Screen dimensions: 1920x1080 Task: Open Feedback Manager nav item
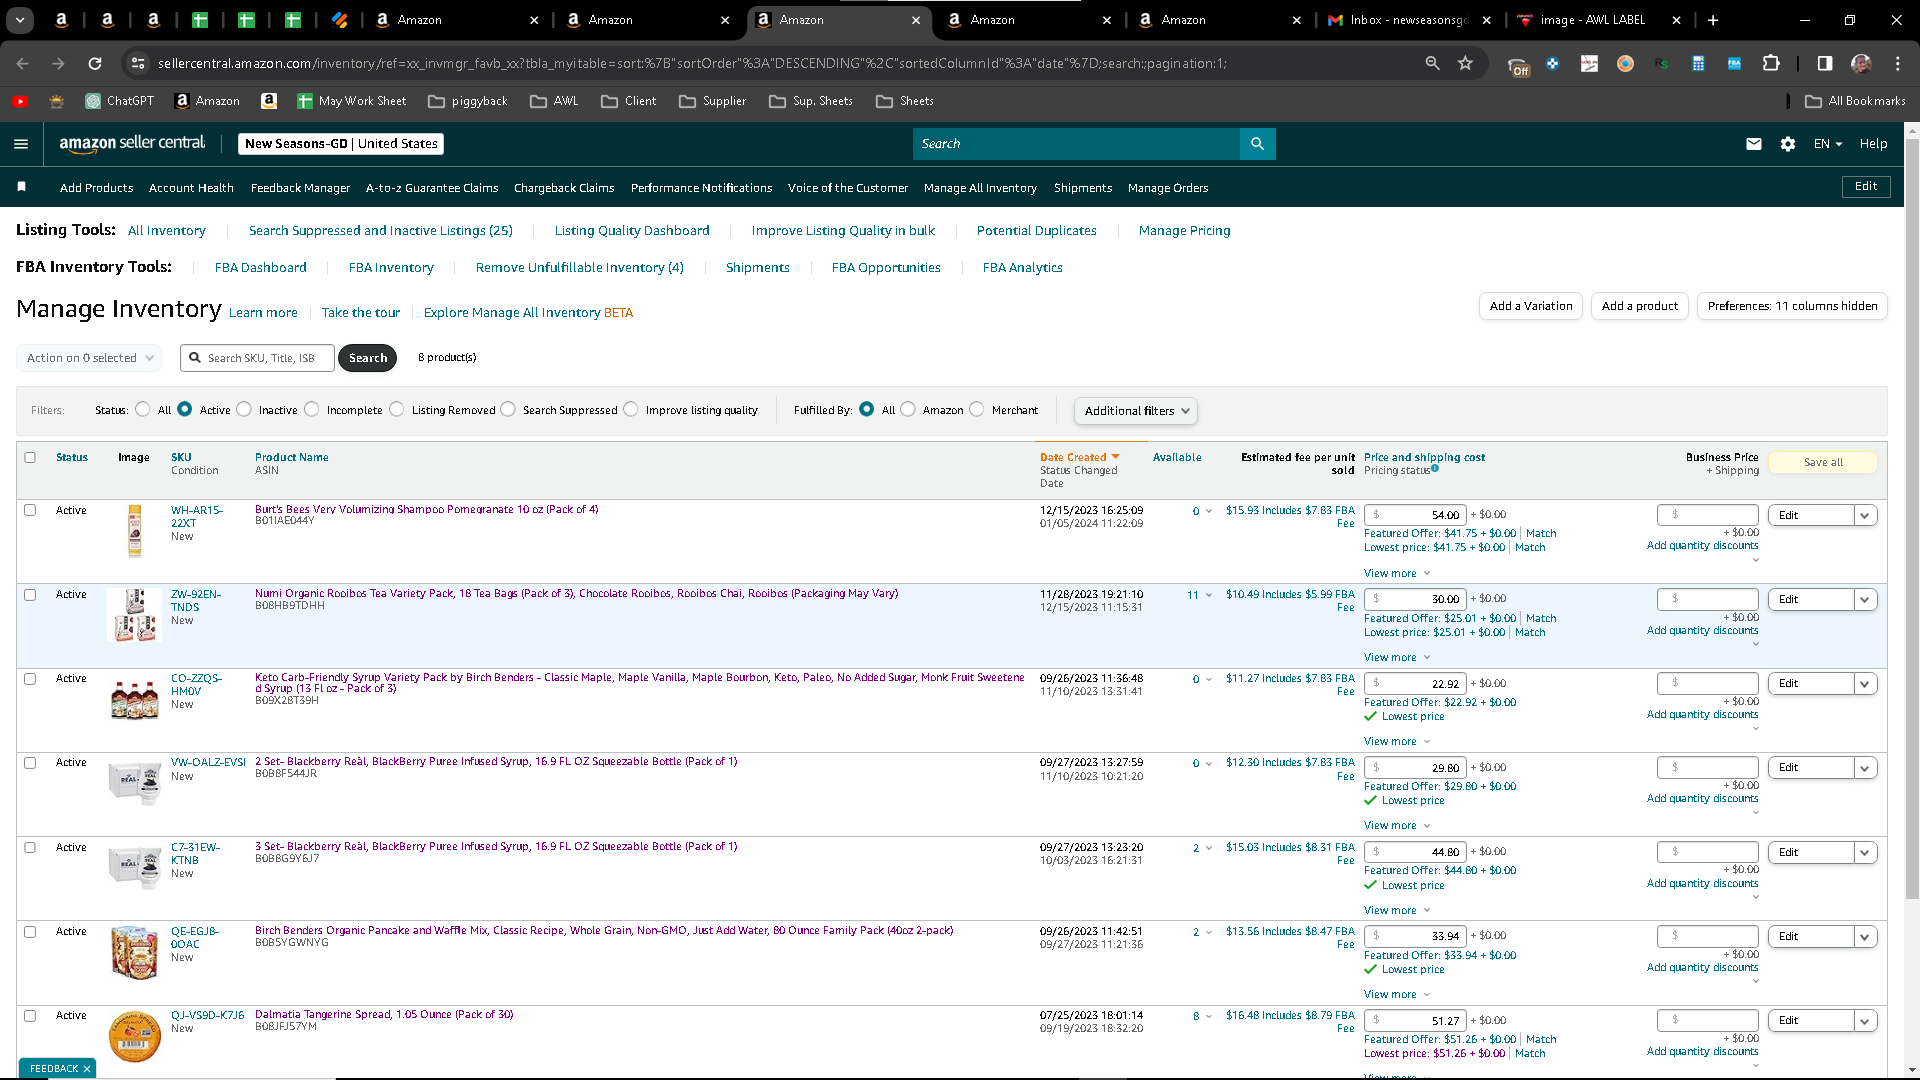coord(300,188)
